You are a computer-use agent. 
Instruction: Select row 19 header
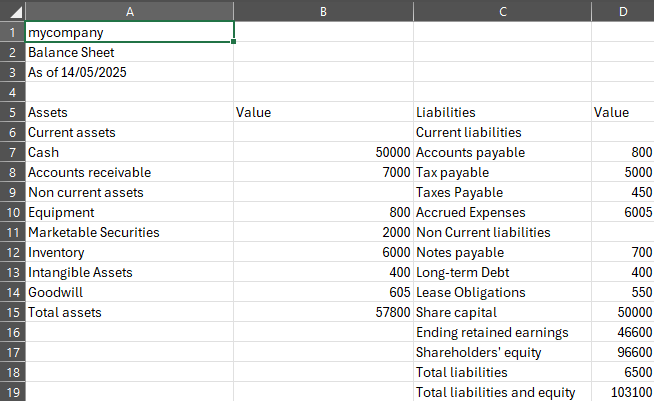[x=13, y=392]
